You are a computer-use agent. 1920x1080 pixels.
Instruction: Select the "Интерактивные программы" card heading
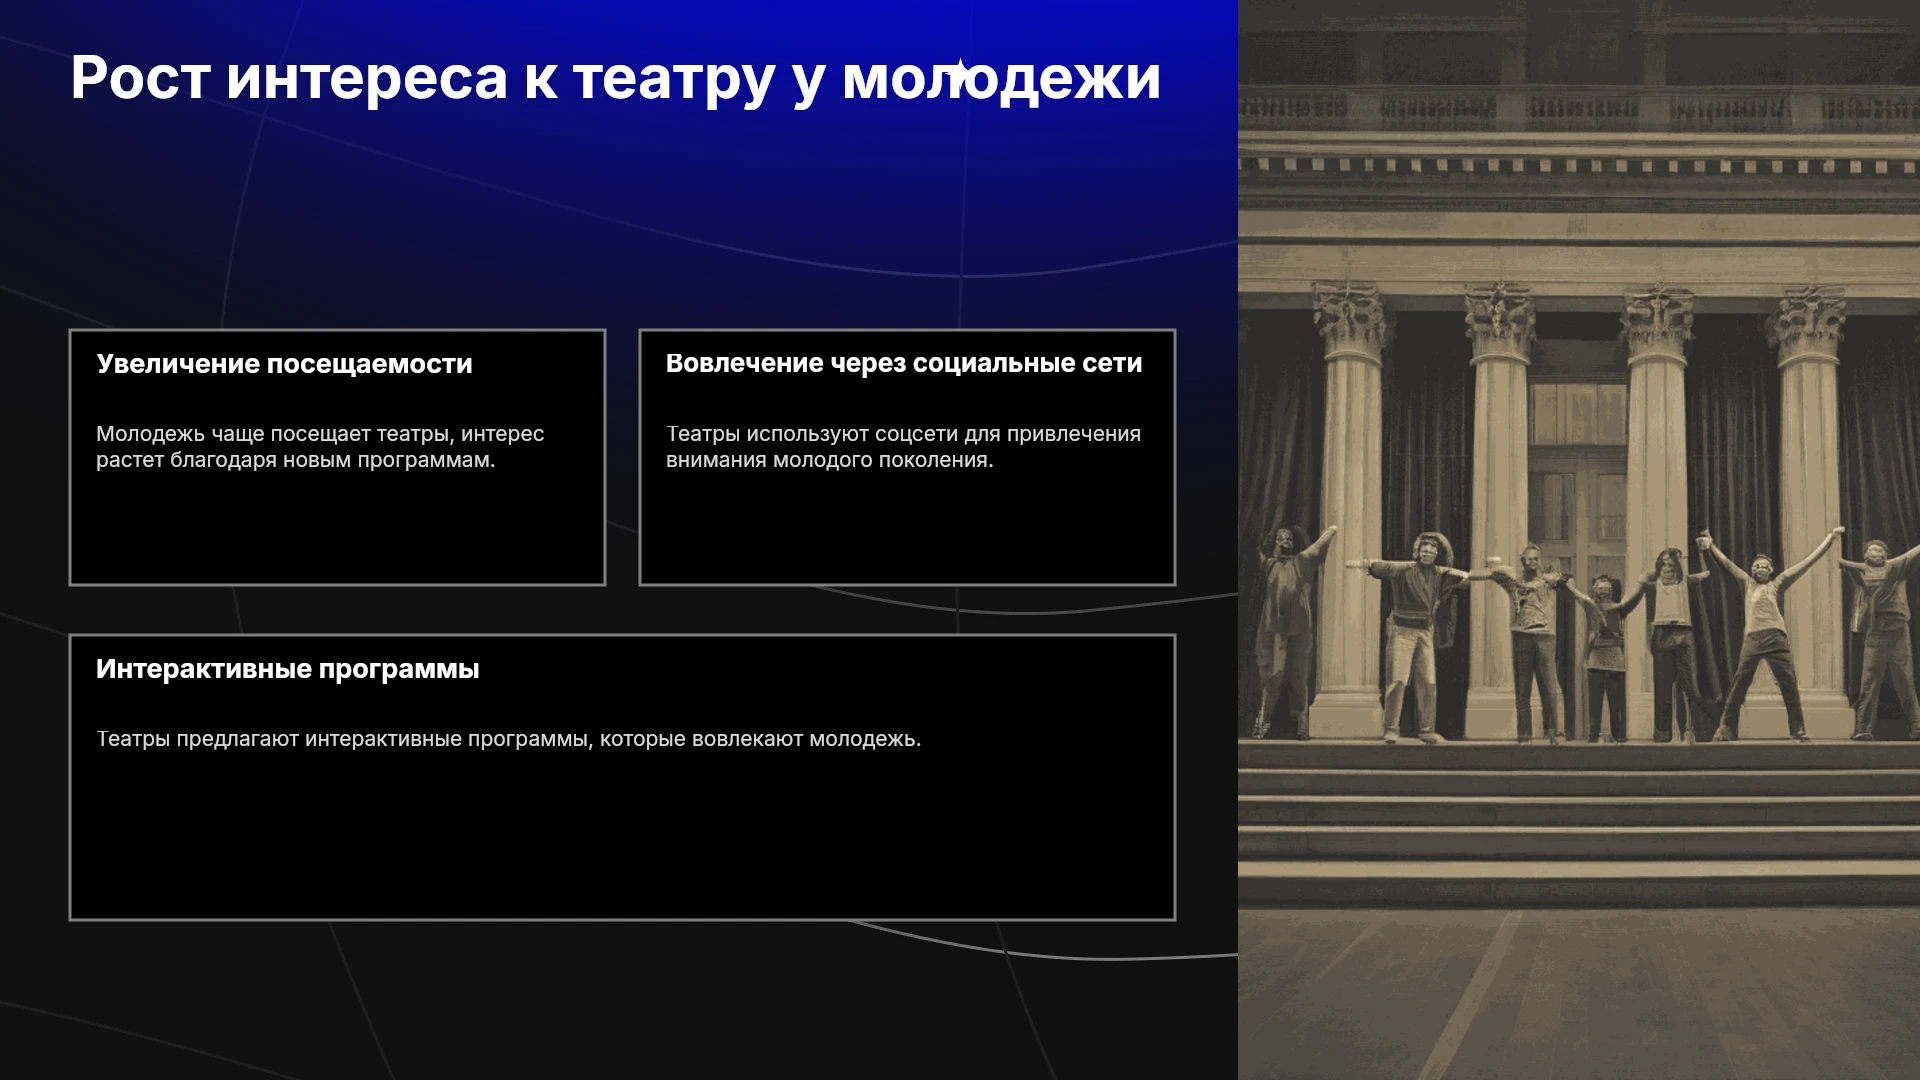[x=288, y=669]
